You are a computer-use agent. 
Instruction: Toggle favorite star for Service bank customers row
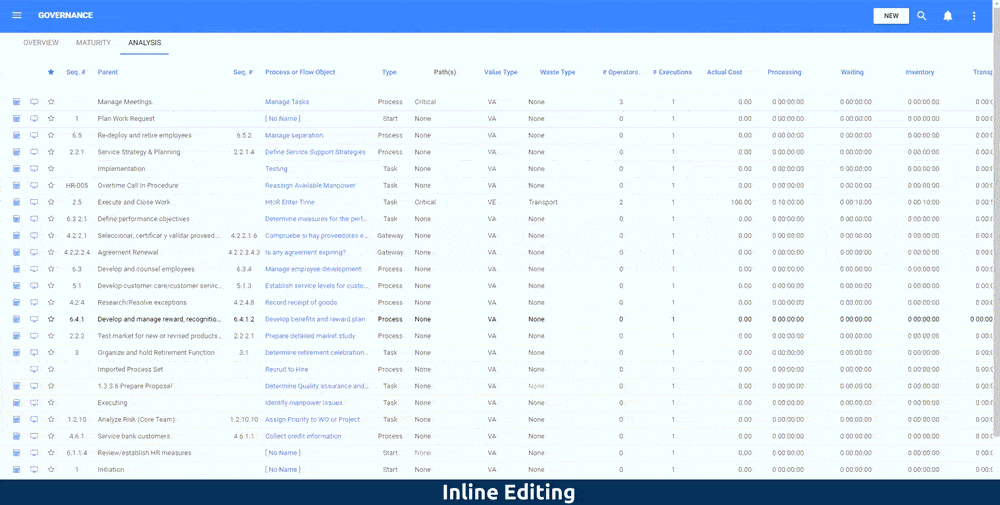(x=51, y=436)
